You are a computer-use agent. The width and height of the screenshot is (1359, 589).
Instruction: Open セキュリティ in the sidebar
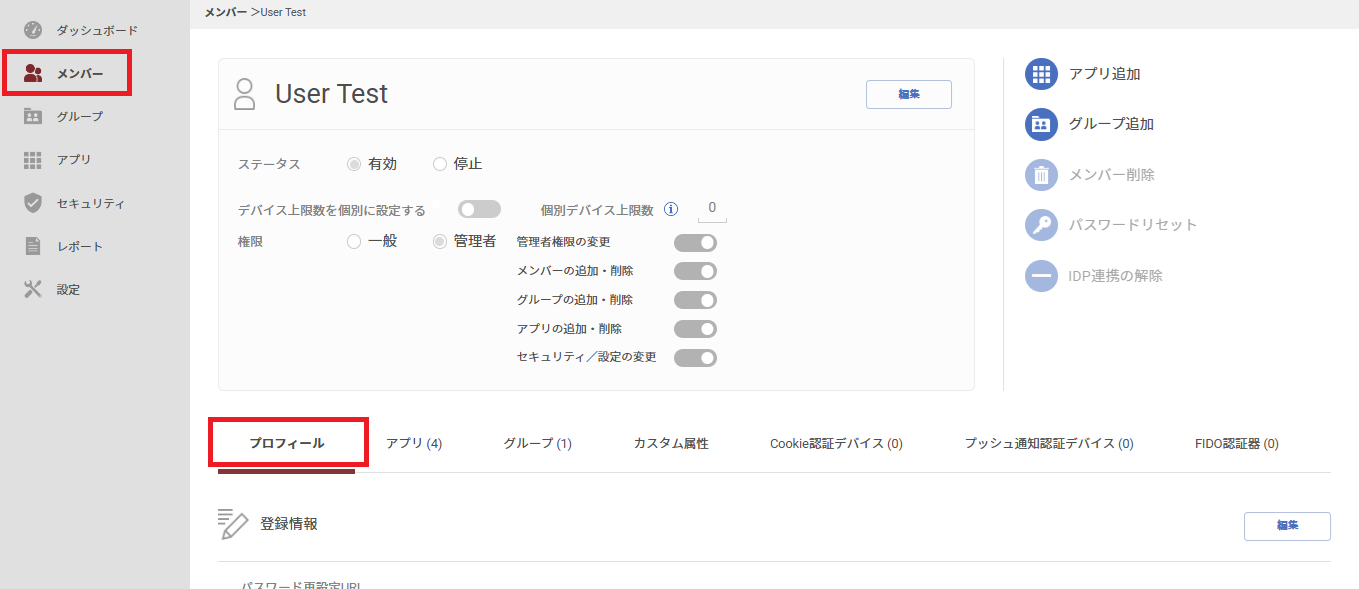(x=91, y=203)
